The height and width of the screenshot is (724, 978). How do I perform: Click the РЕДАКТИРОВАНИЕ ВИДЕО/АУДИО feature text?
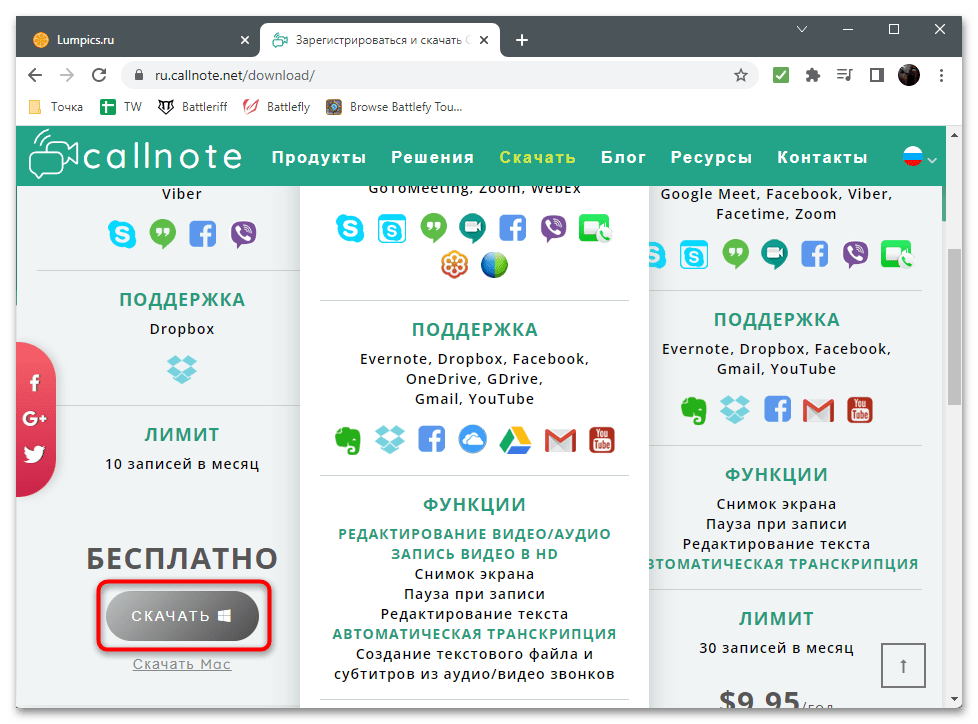click(x=474, y=534)
